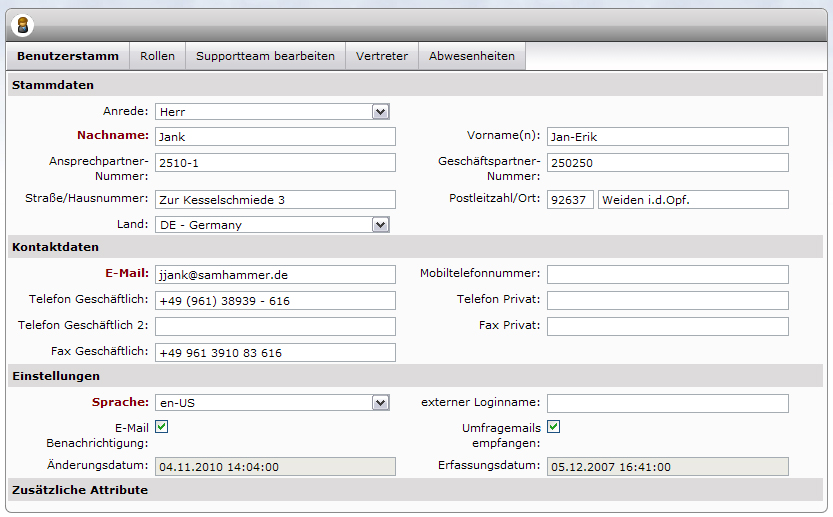This screenshot has height=517, width=833.
Task: Click the Straße/Hausnummer input field
Action: (x=275, y=200)
